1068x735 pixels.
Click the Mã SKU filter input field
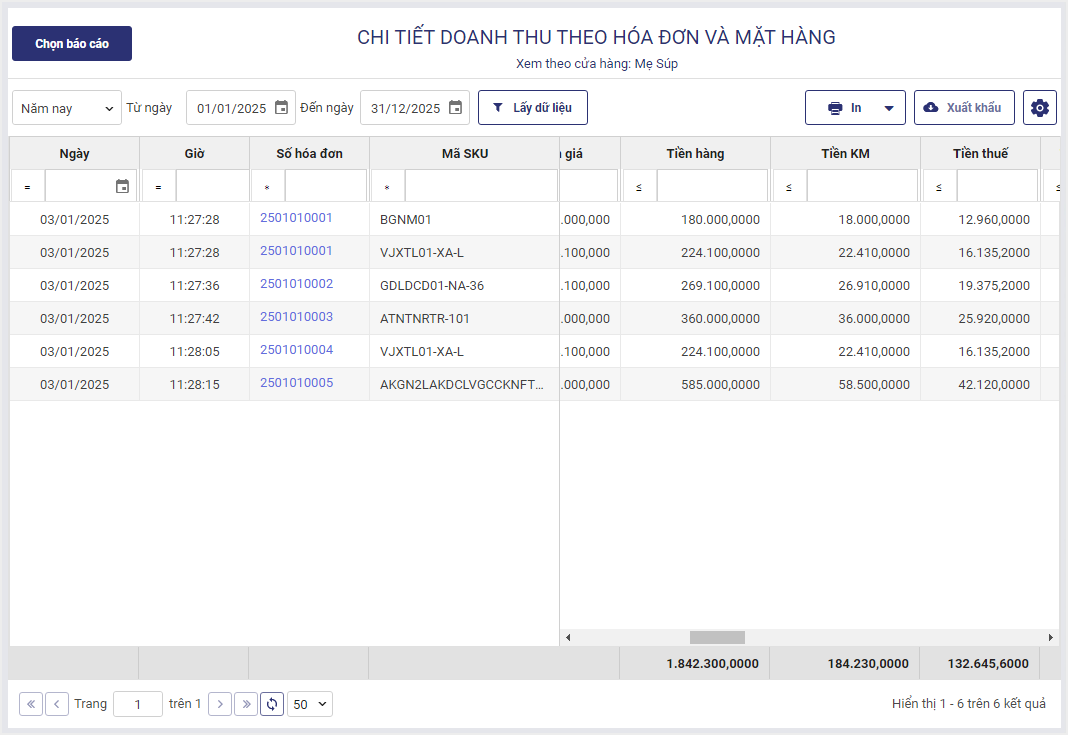(x=480, y=186)
